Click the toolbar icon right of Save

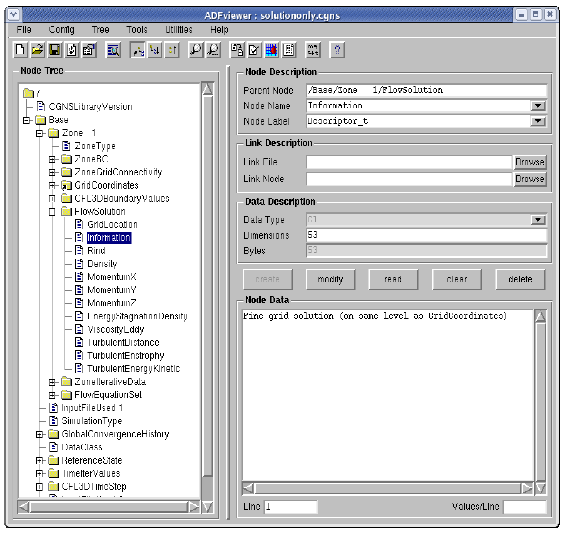pyautogui.click(x=72, y=50)
